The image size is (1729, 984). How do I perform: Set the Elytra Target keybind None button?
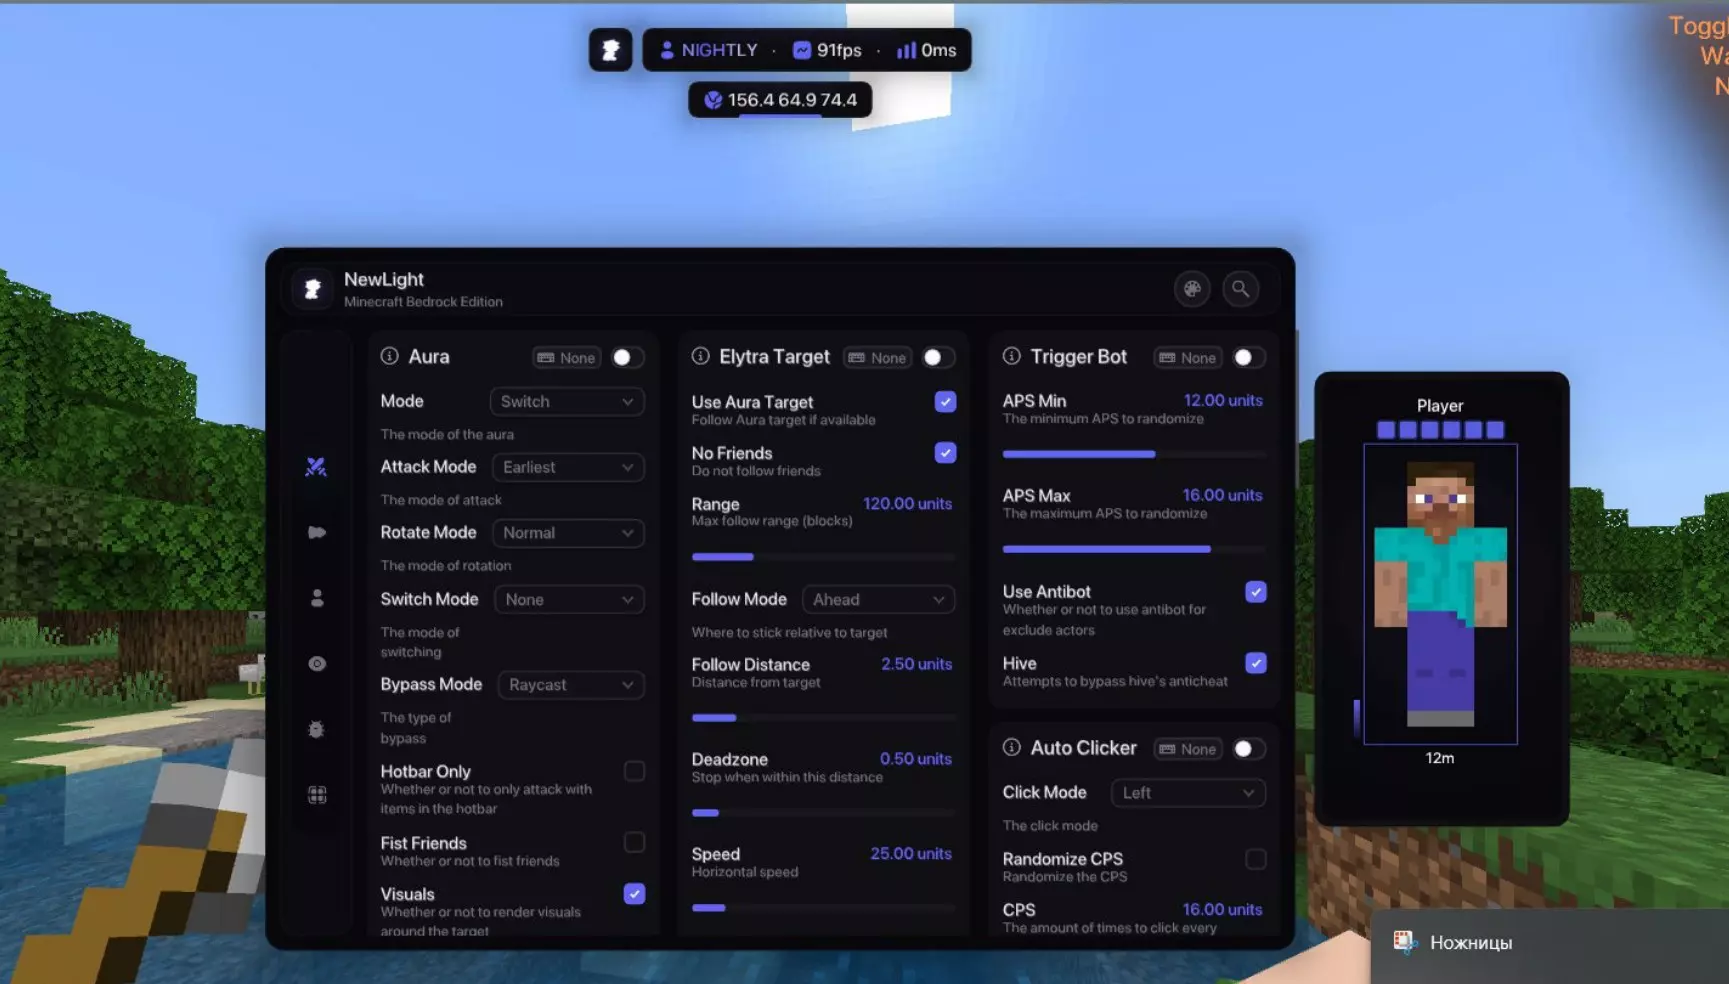click(x=878, y=357)
